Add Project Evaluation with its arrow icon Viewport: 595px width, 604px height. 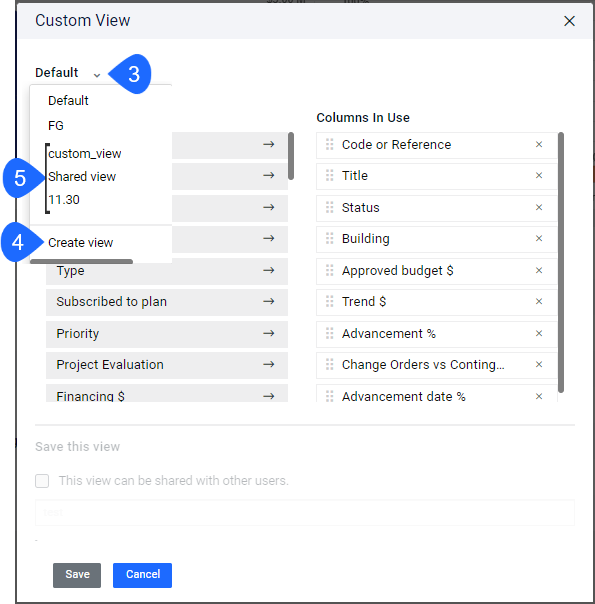click(268, 364)
